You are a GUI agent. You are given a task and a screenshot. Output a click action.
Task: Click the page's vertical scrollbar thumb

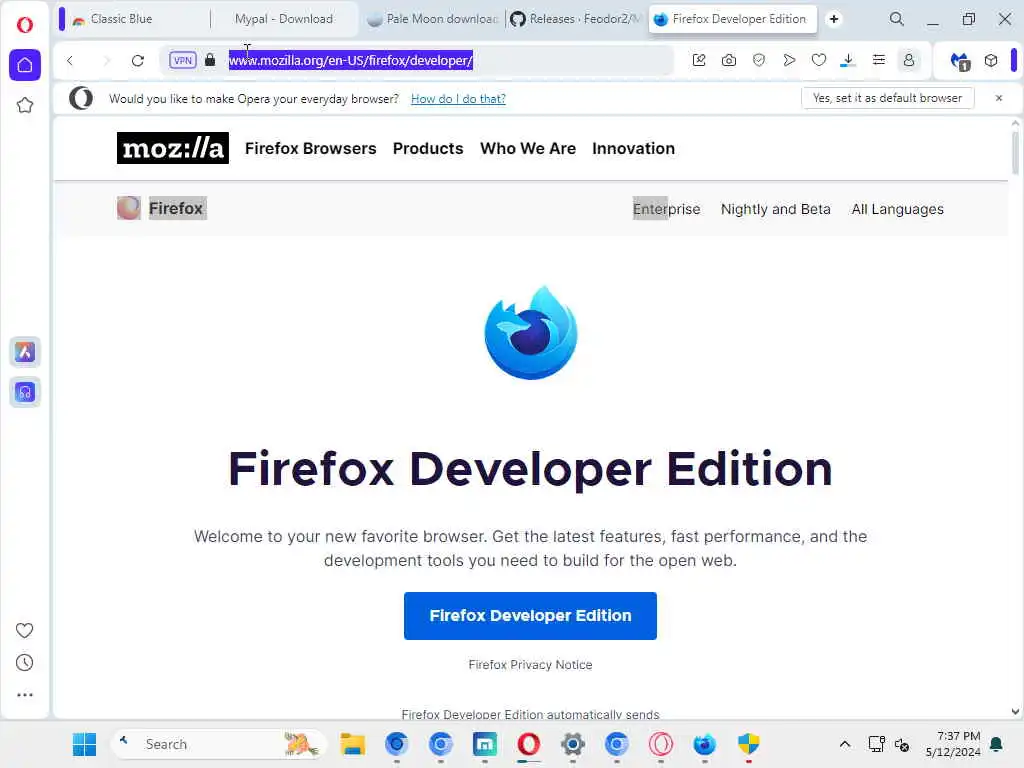coord(1015,152)
